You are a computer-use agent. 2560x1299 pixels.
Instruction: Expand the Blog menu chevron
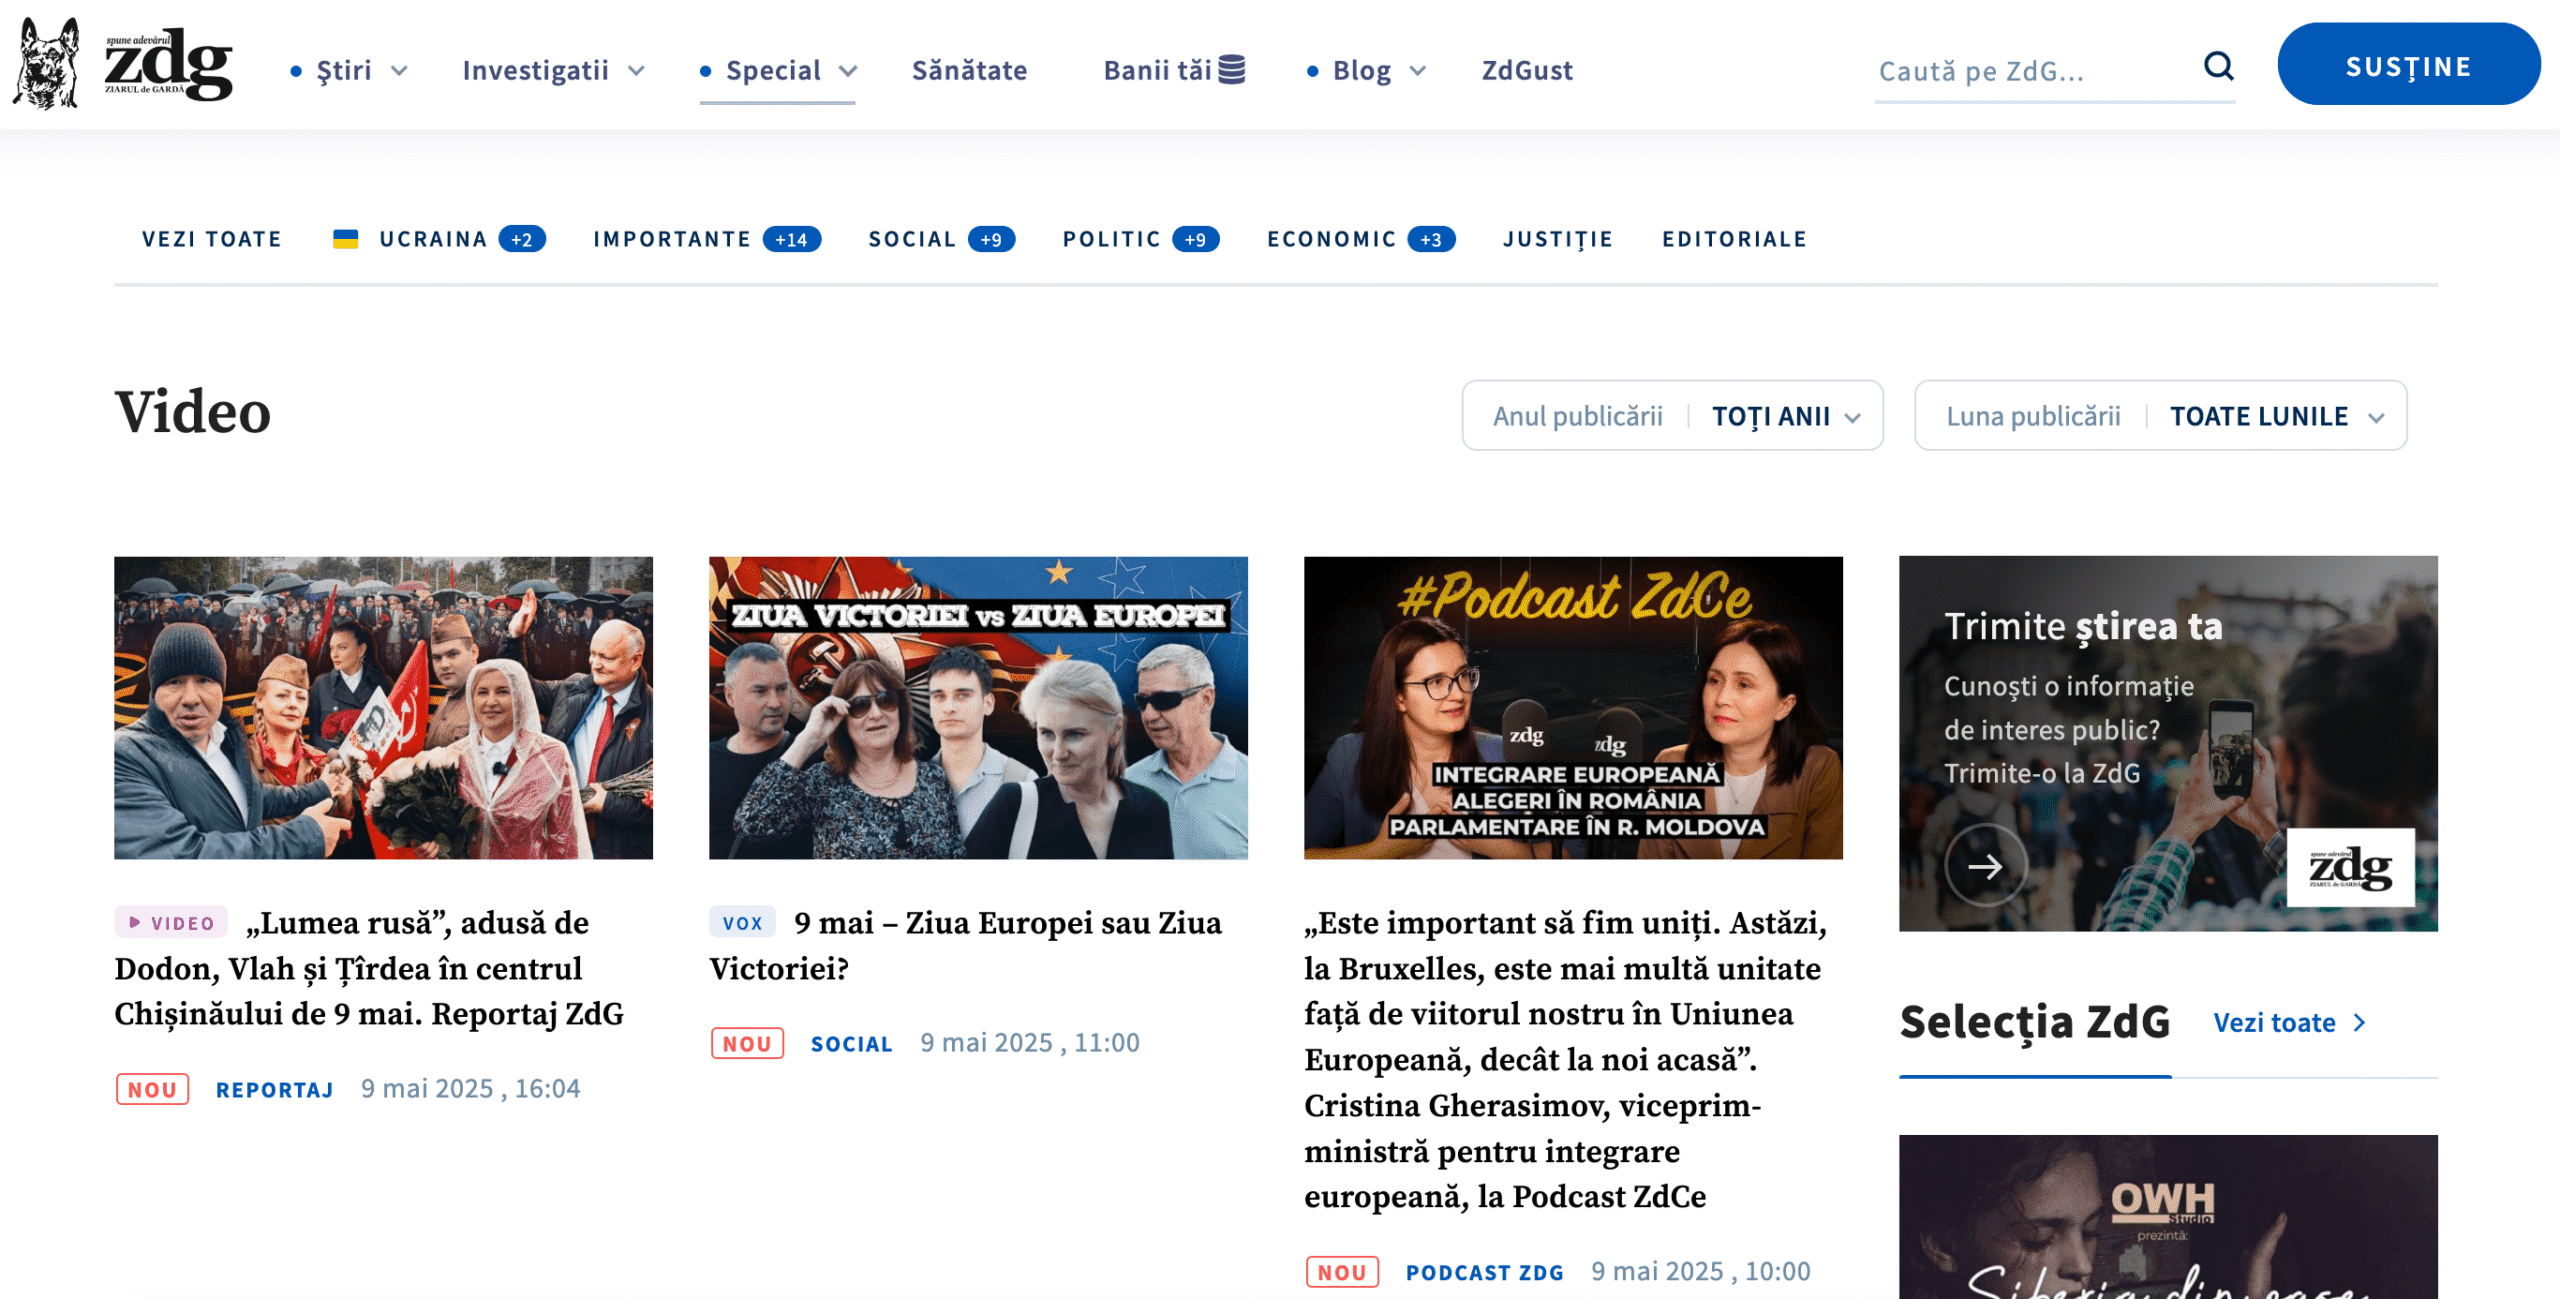[x=1417, y=71]
